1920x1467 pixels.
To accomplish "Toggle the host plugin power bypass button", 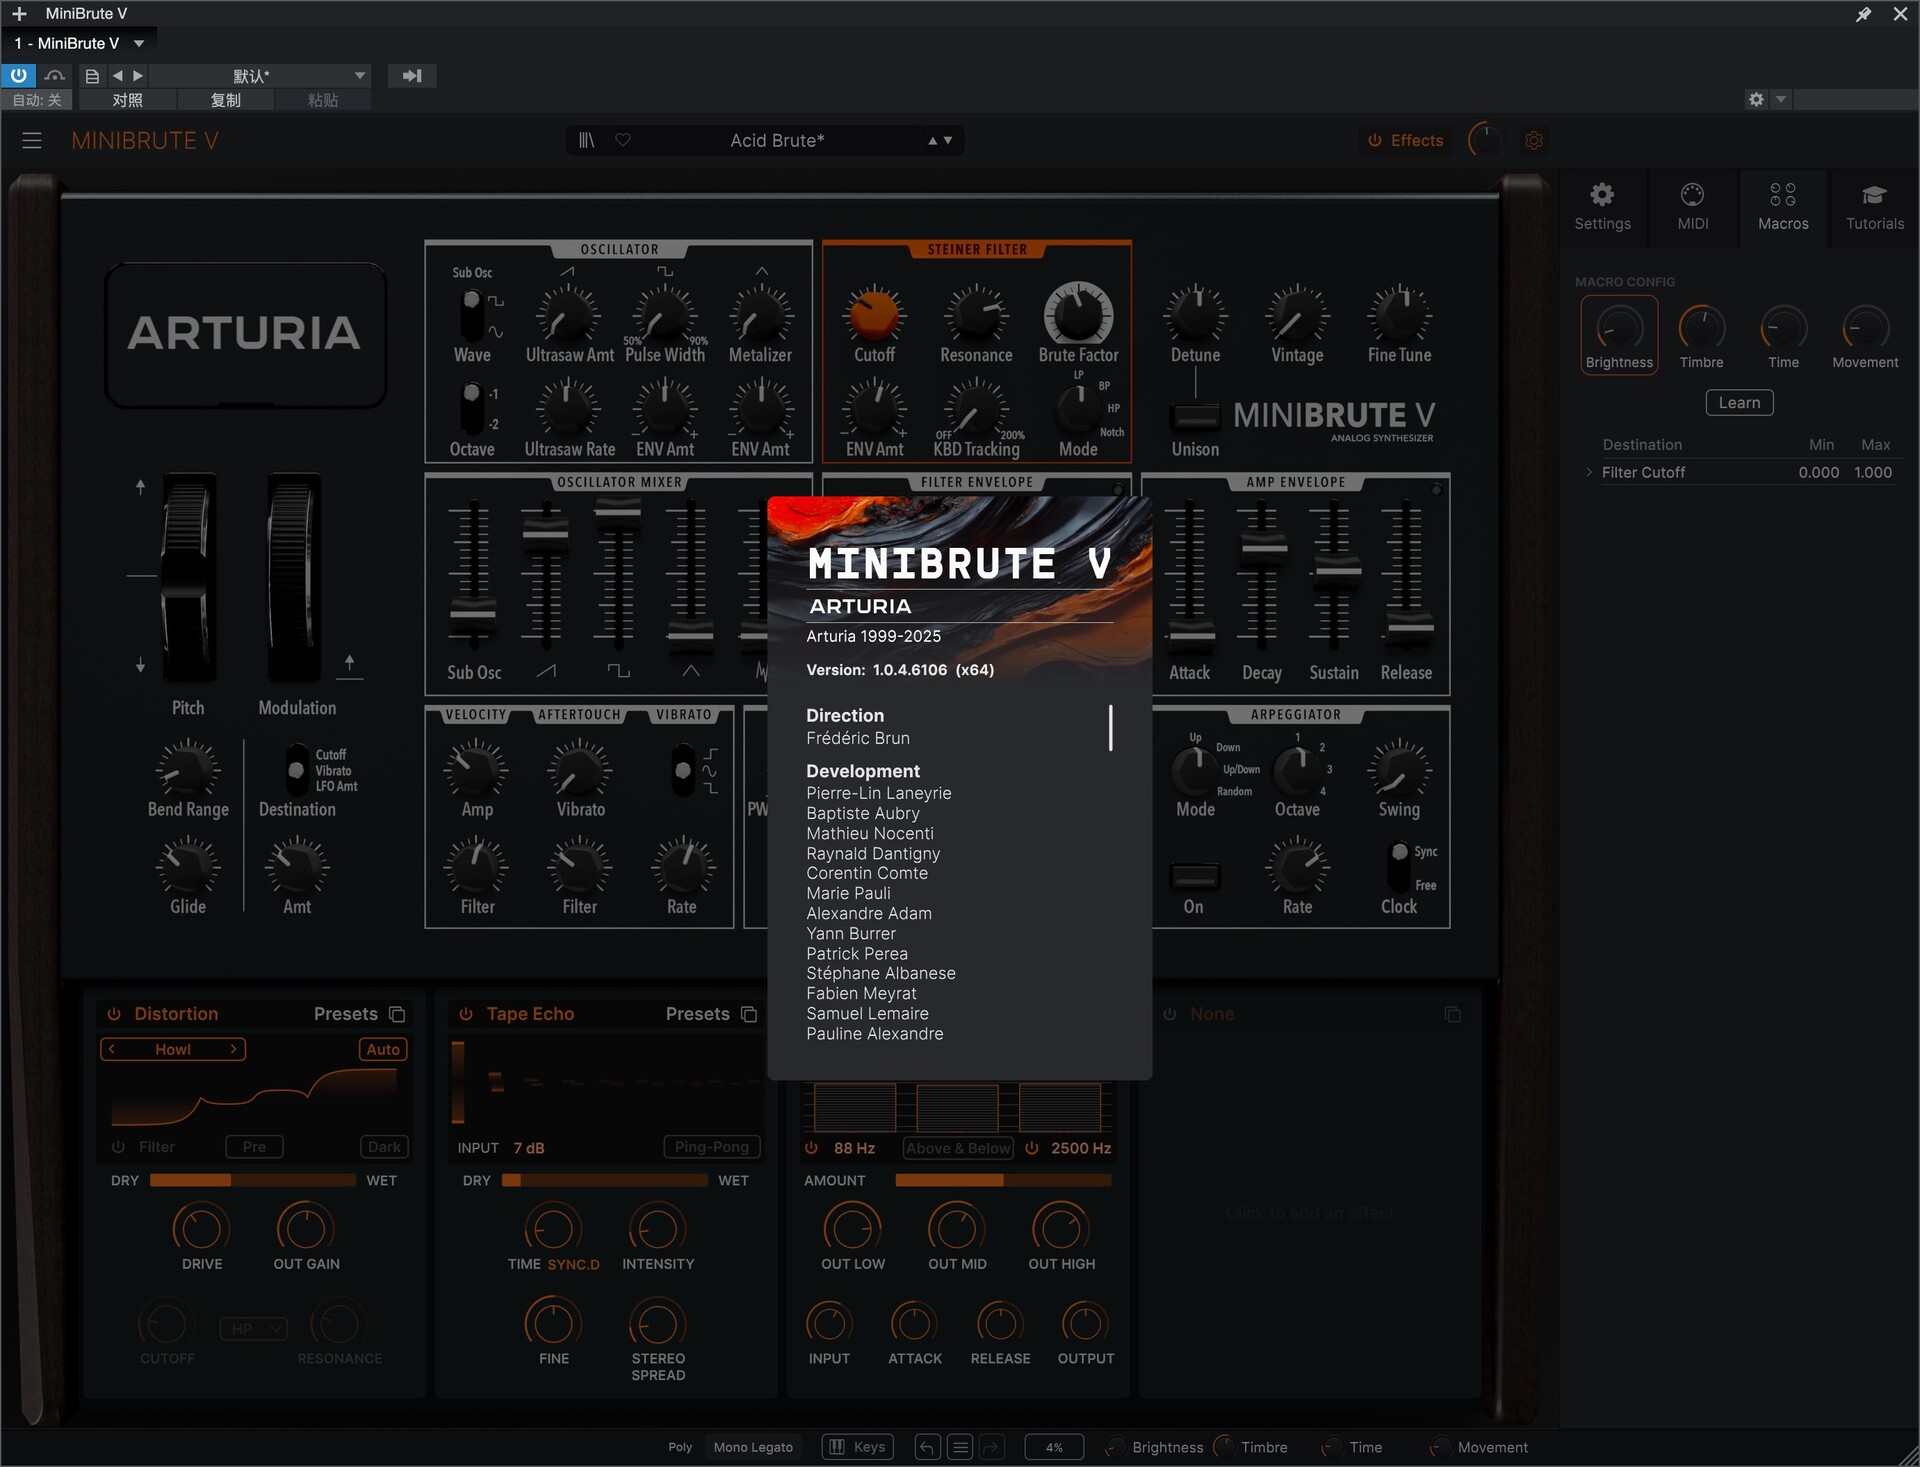I will tap(19, 75).
